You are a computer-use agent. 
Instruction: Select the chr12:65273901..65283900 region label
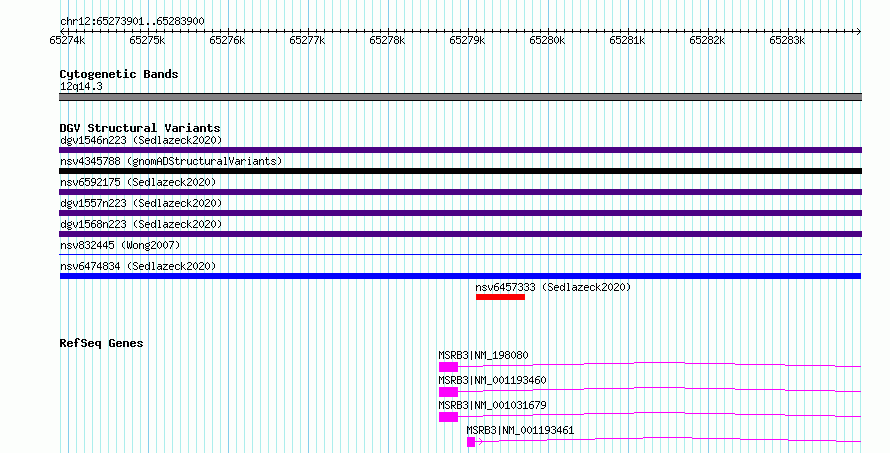point(132,22)
